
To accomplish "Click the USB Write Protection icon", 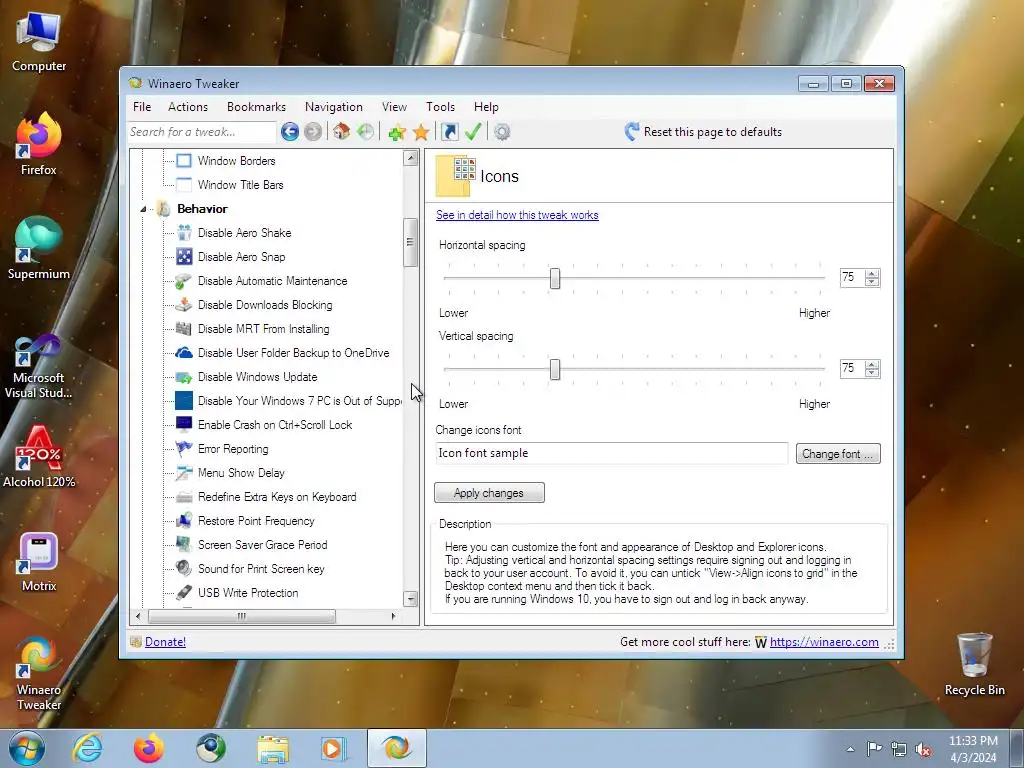I will pos(184,593).
